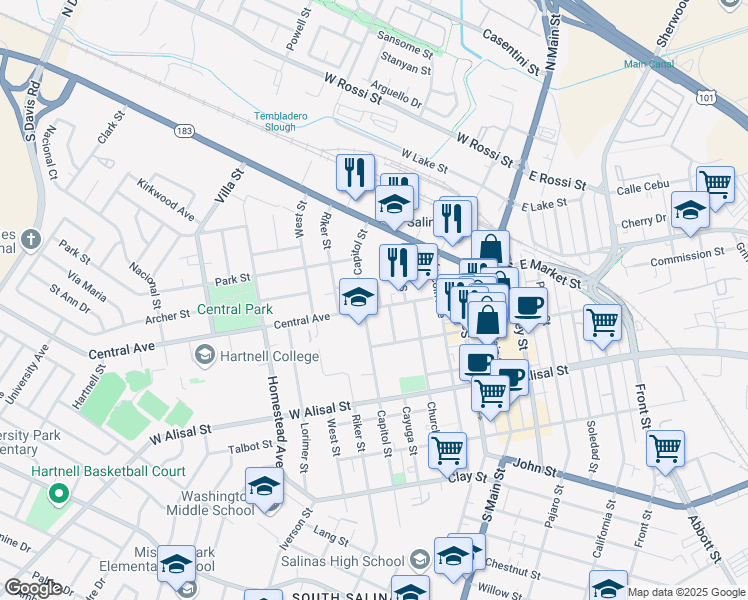Open the coffee cup marker near E Market St
The width and height of the screenshot is (748, 600).
(x=528, y=306)
